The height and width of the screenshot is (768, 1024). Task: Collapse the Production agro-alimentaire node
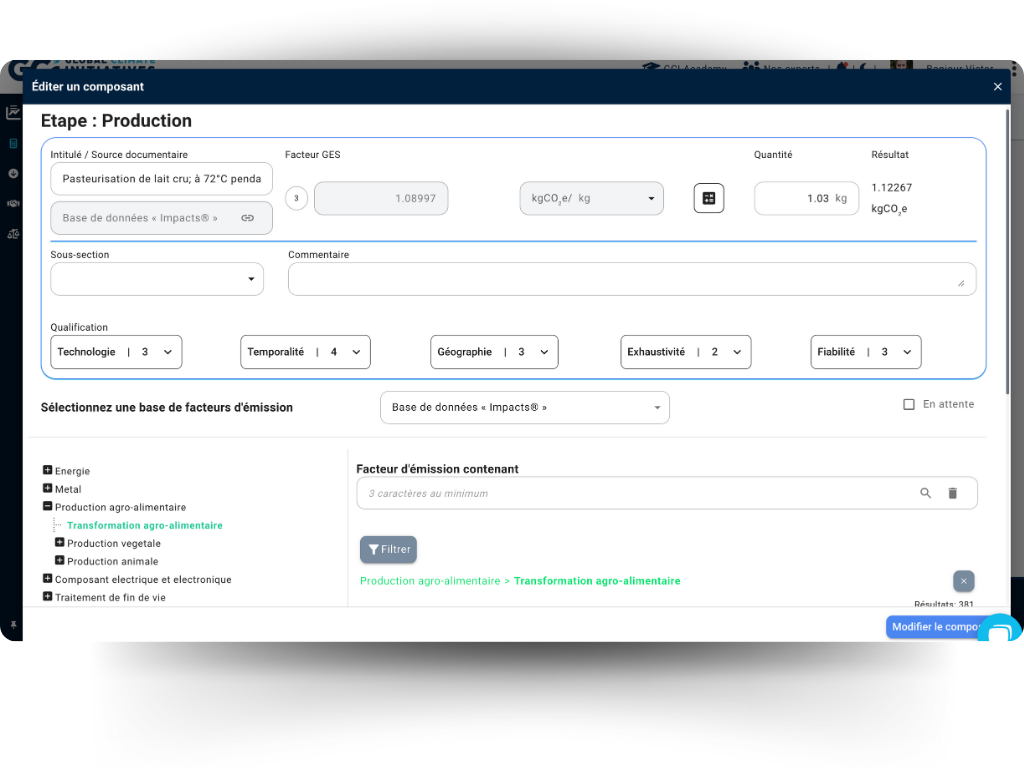[x=47, y=507]
